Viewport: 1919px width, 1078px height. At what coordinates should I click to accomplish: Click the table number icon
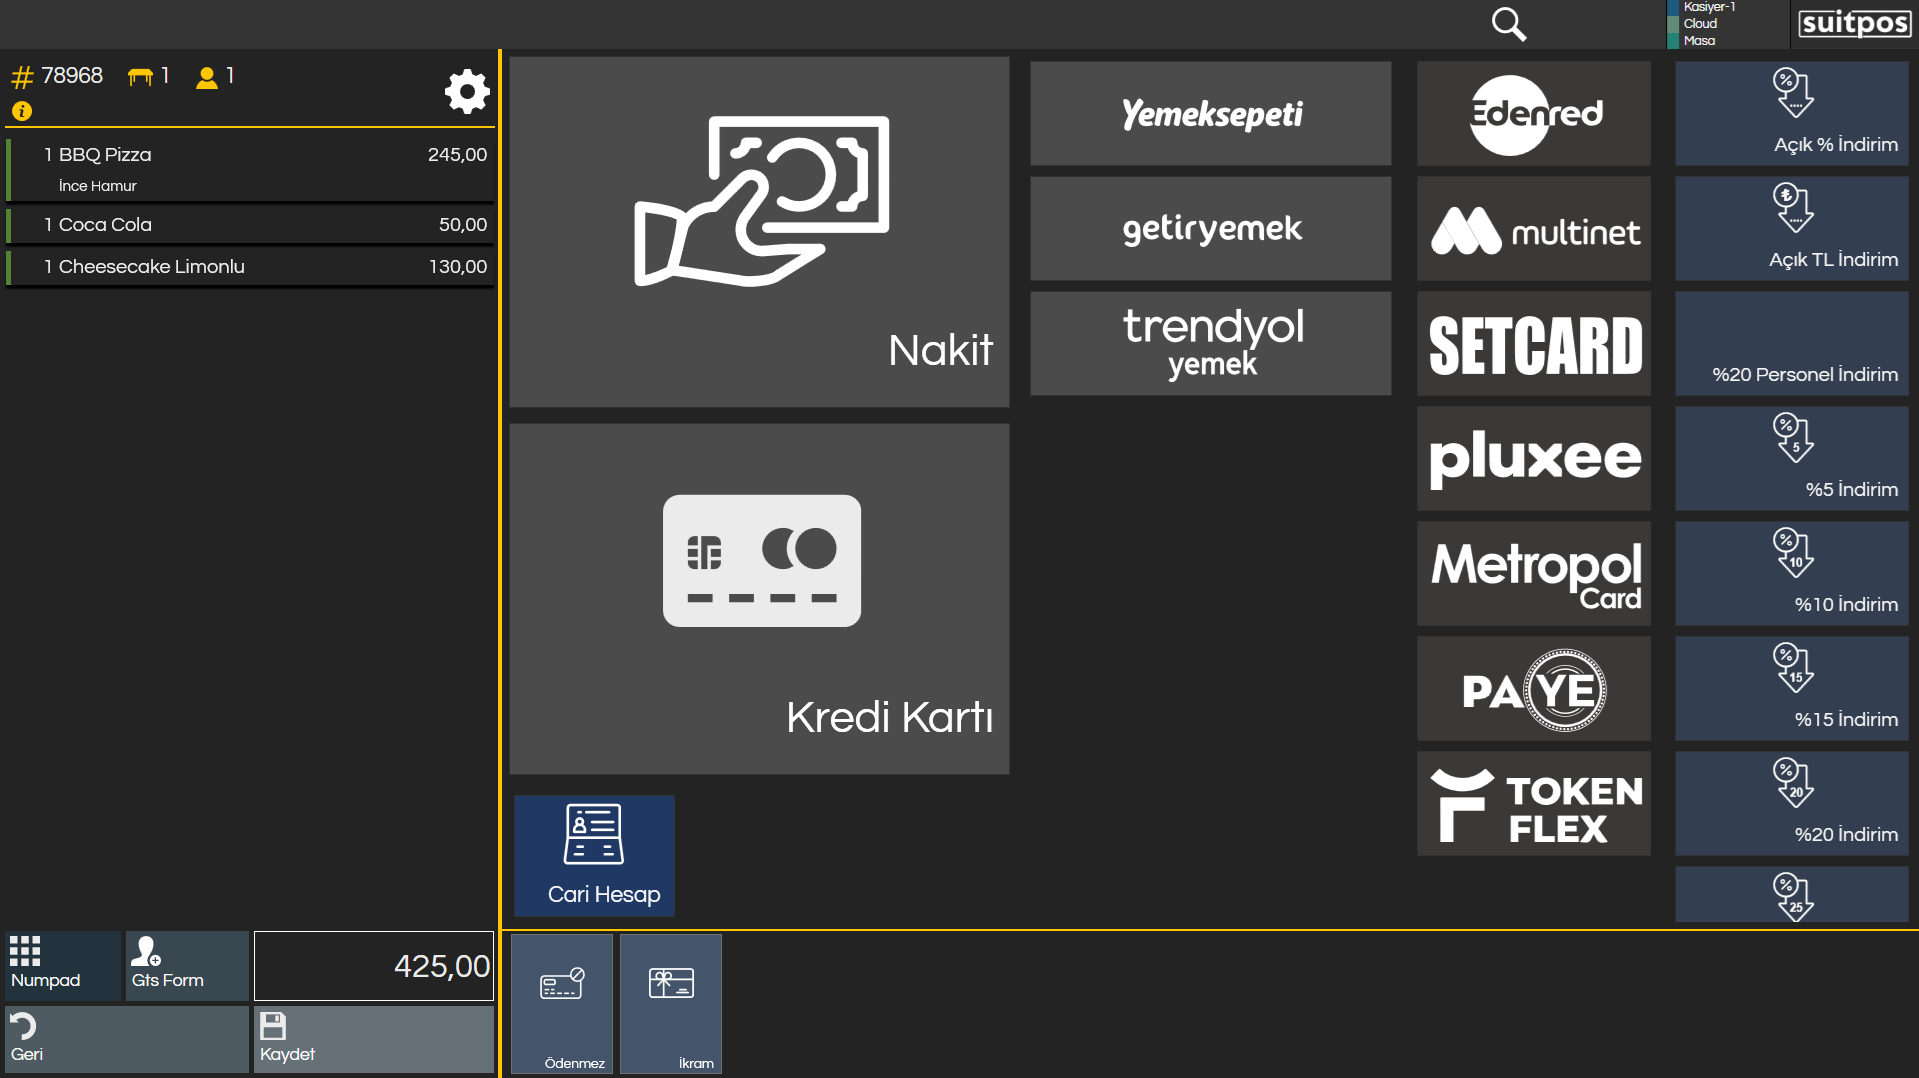tap(140, 76)
